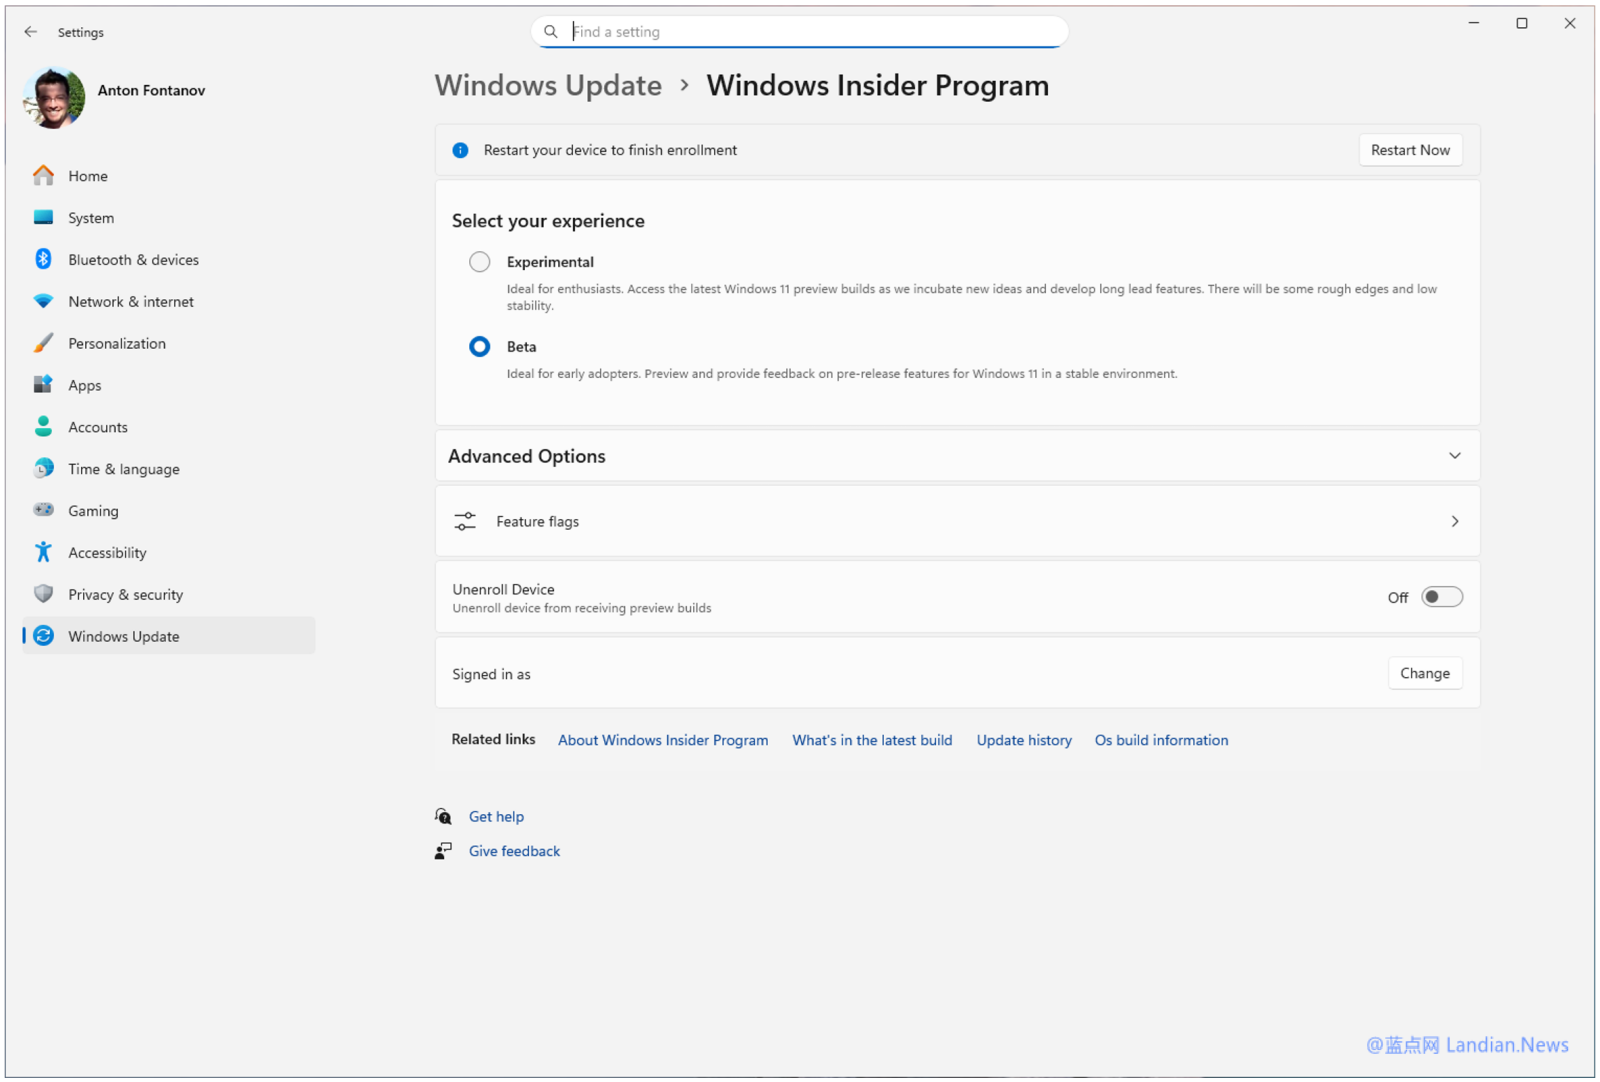The image size is (1600, 1082).
Task: Select the Beta radio button
Action: tap(480, 347)
